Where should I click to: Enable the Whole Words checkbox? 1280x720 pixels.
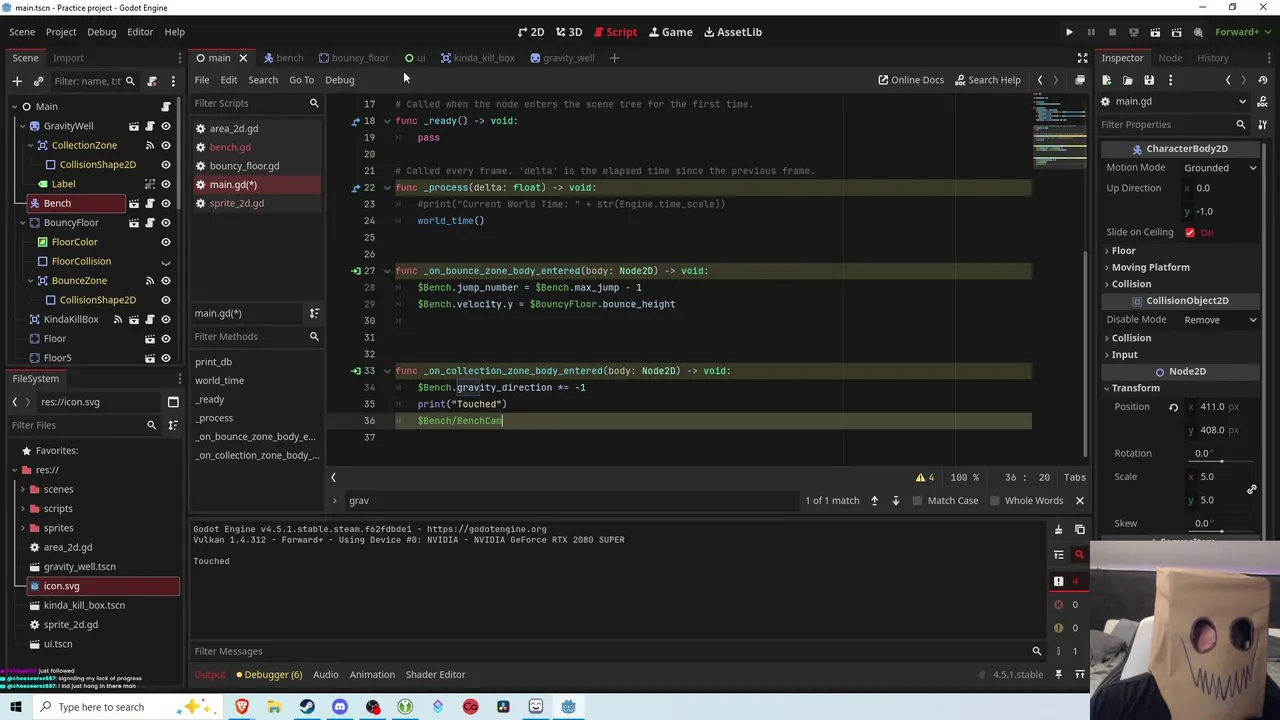click(997, 501)
